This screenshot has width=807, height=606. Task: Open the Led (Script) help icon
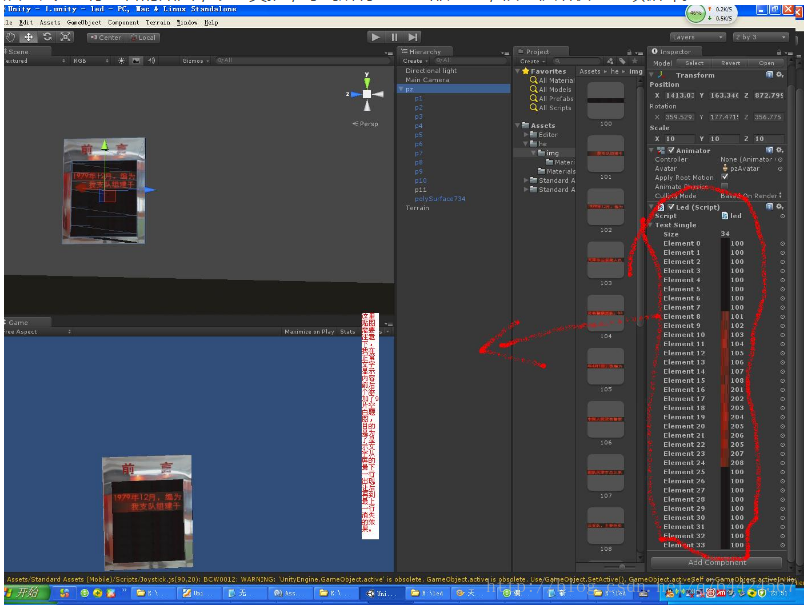[769, 206]
